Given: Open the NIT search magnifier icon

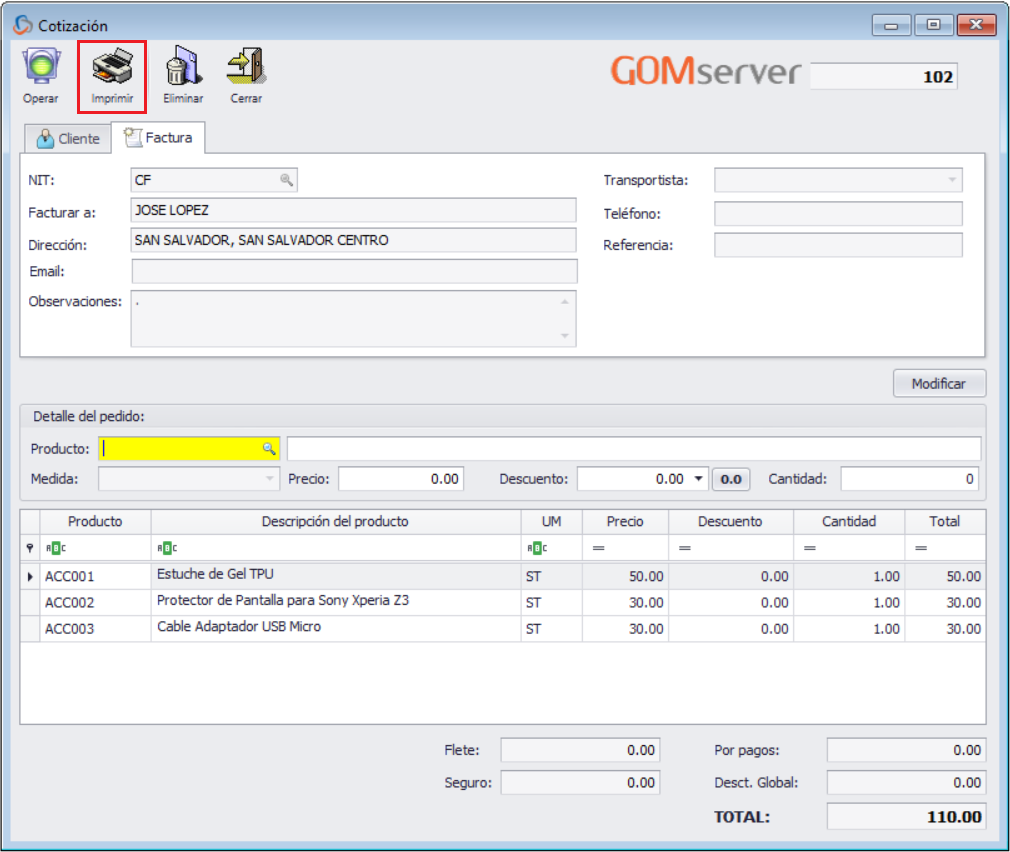Looking at the screenshot, I should (288, 180).
